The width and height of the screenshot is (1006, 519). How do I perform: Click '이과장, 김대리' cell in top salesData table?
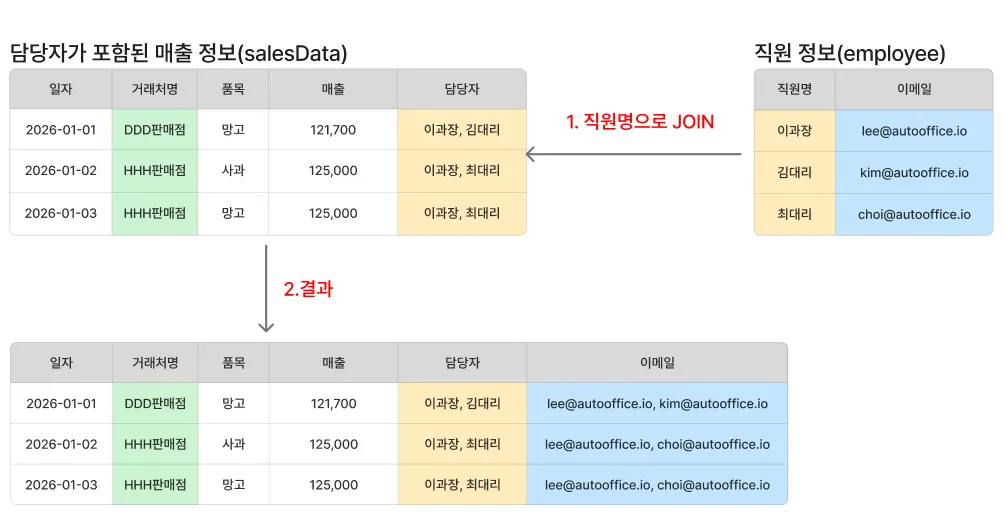[x=461, y=129]
